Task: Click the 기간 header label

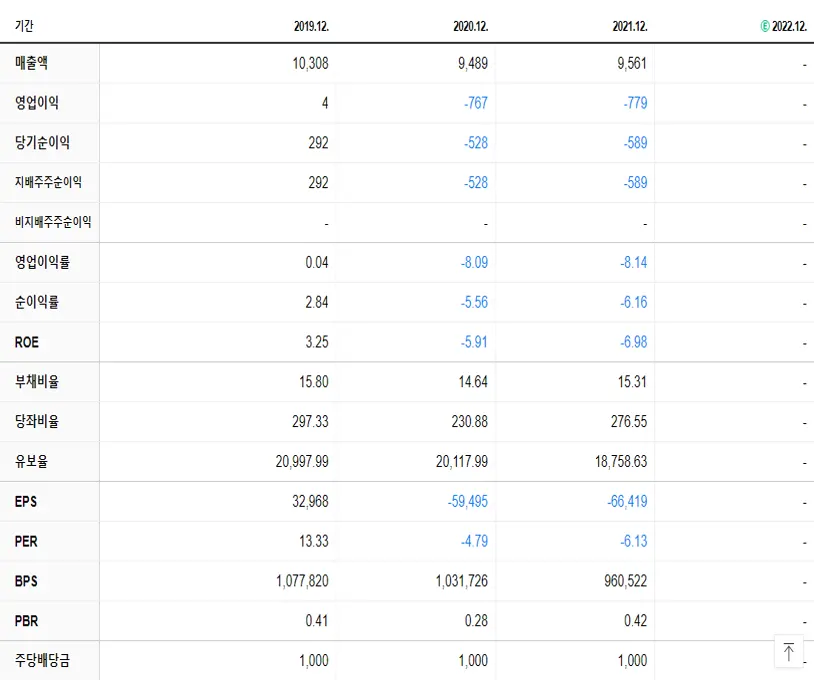Action: tap(24, 25)
